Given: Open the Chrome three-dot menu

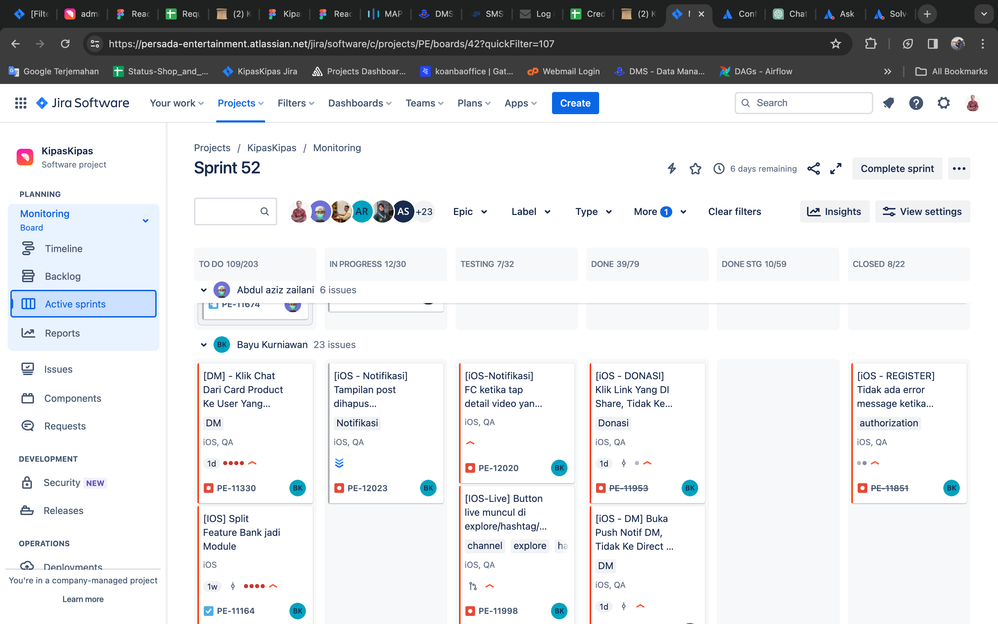Looking at the screenshot, I should click(983, 44).
